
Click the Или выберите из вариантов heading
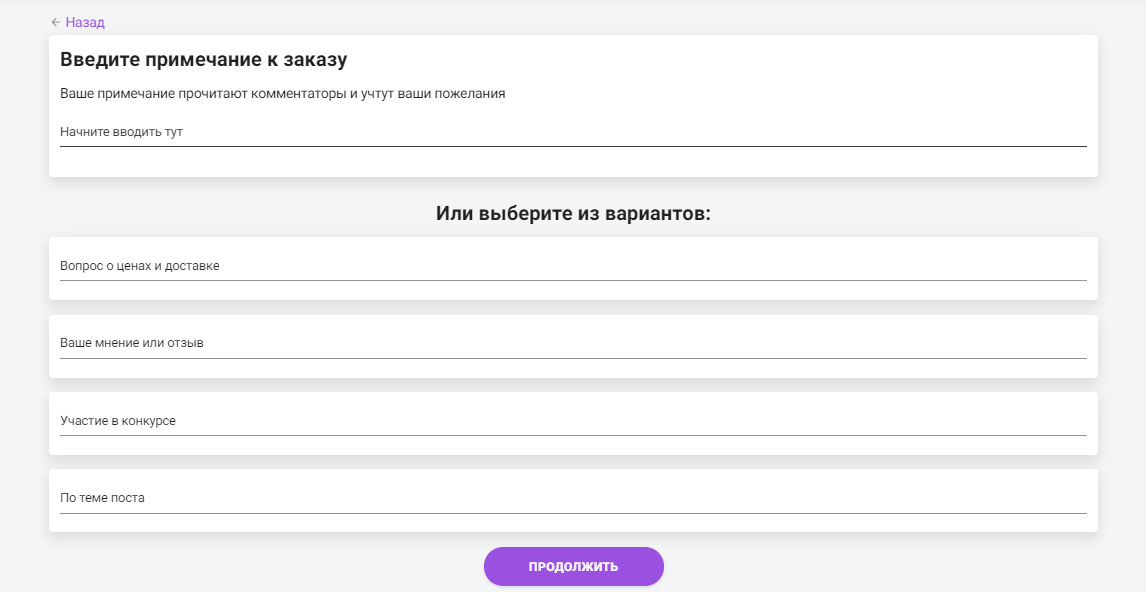pyautogui.click(x=573, y=213)
